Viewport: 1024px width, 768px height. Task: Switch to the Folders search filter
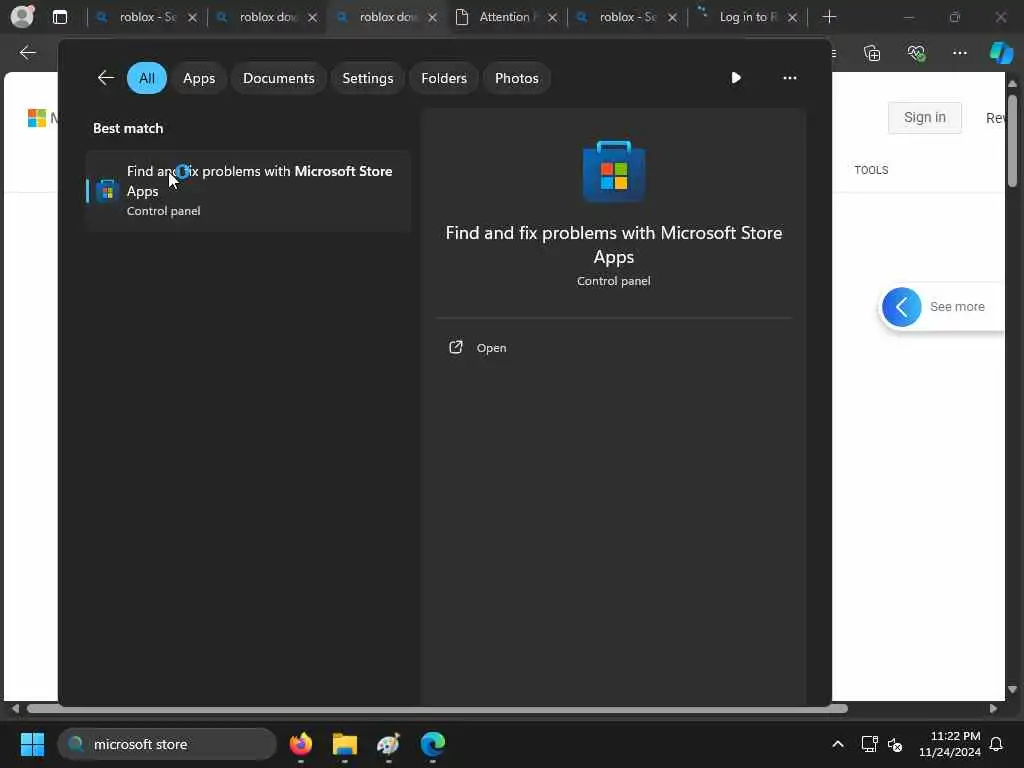pyautogui.click(x=444, y=78)
